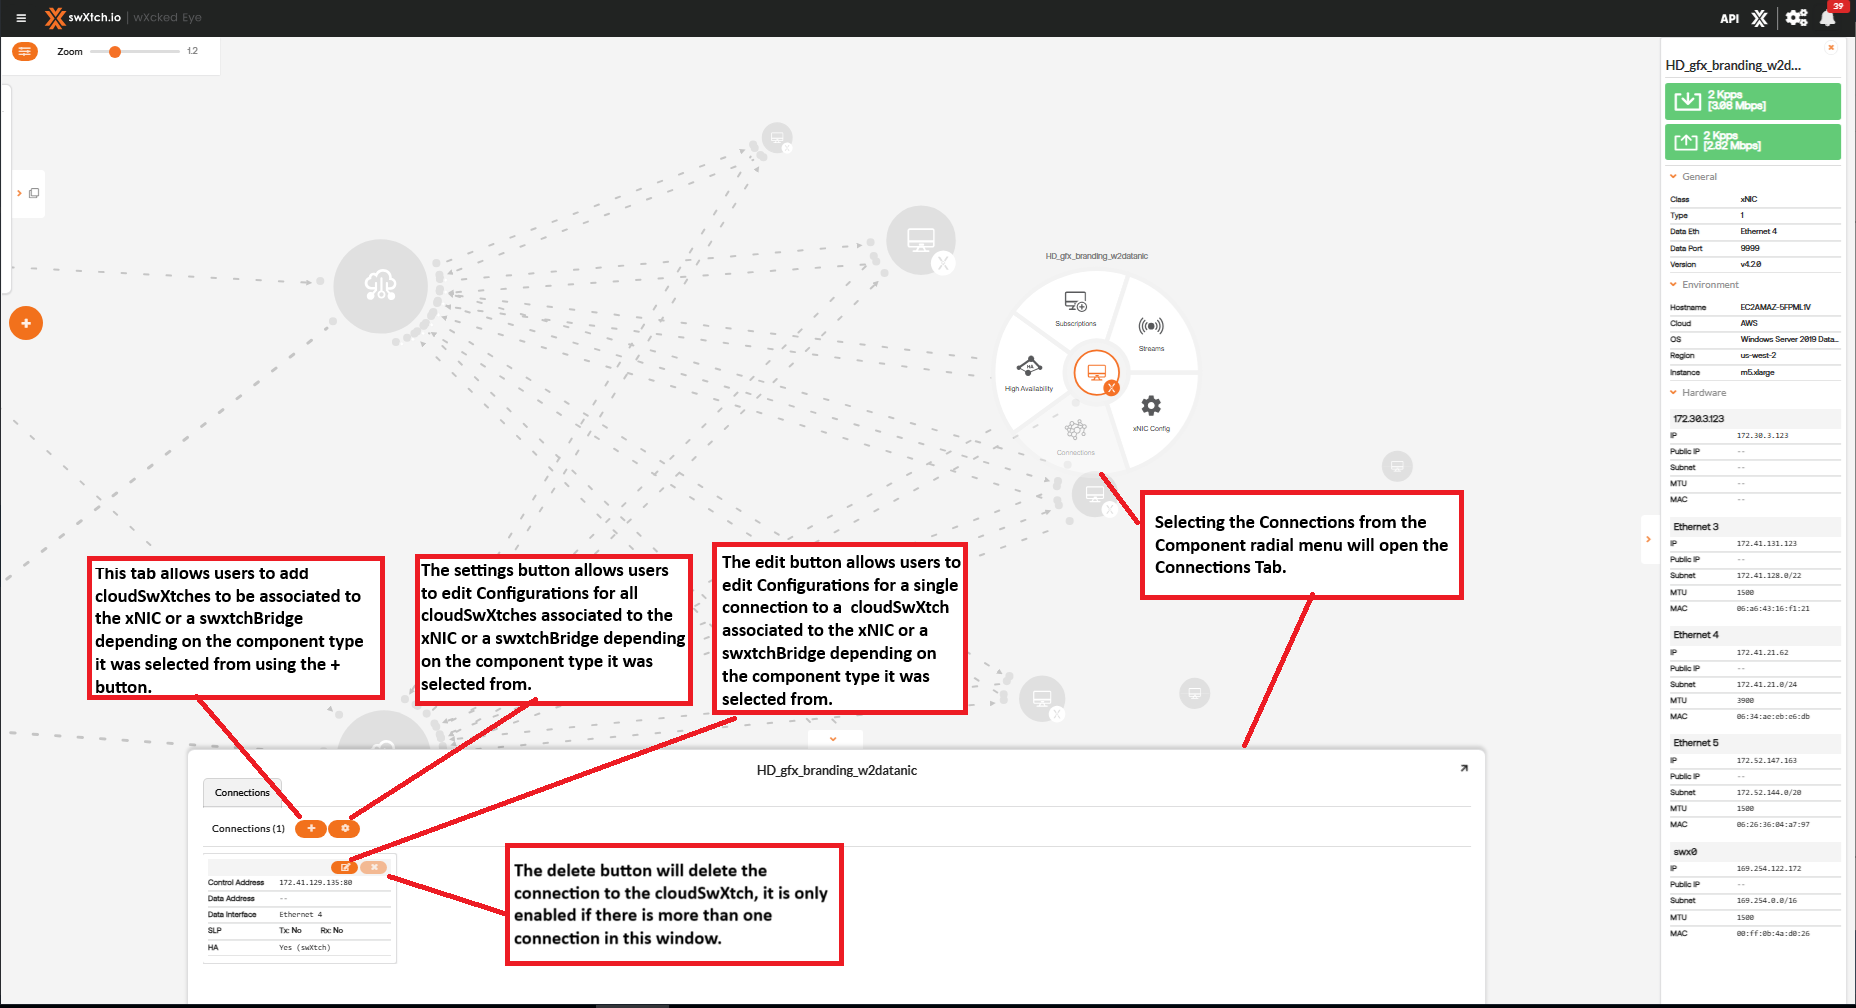Open the hamburger menu in the header
Image resolution: width=1856 pixels, height=1008 pixels.
click(x=21, y=18)
